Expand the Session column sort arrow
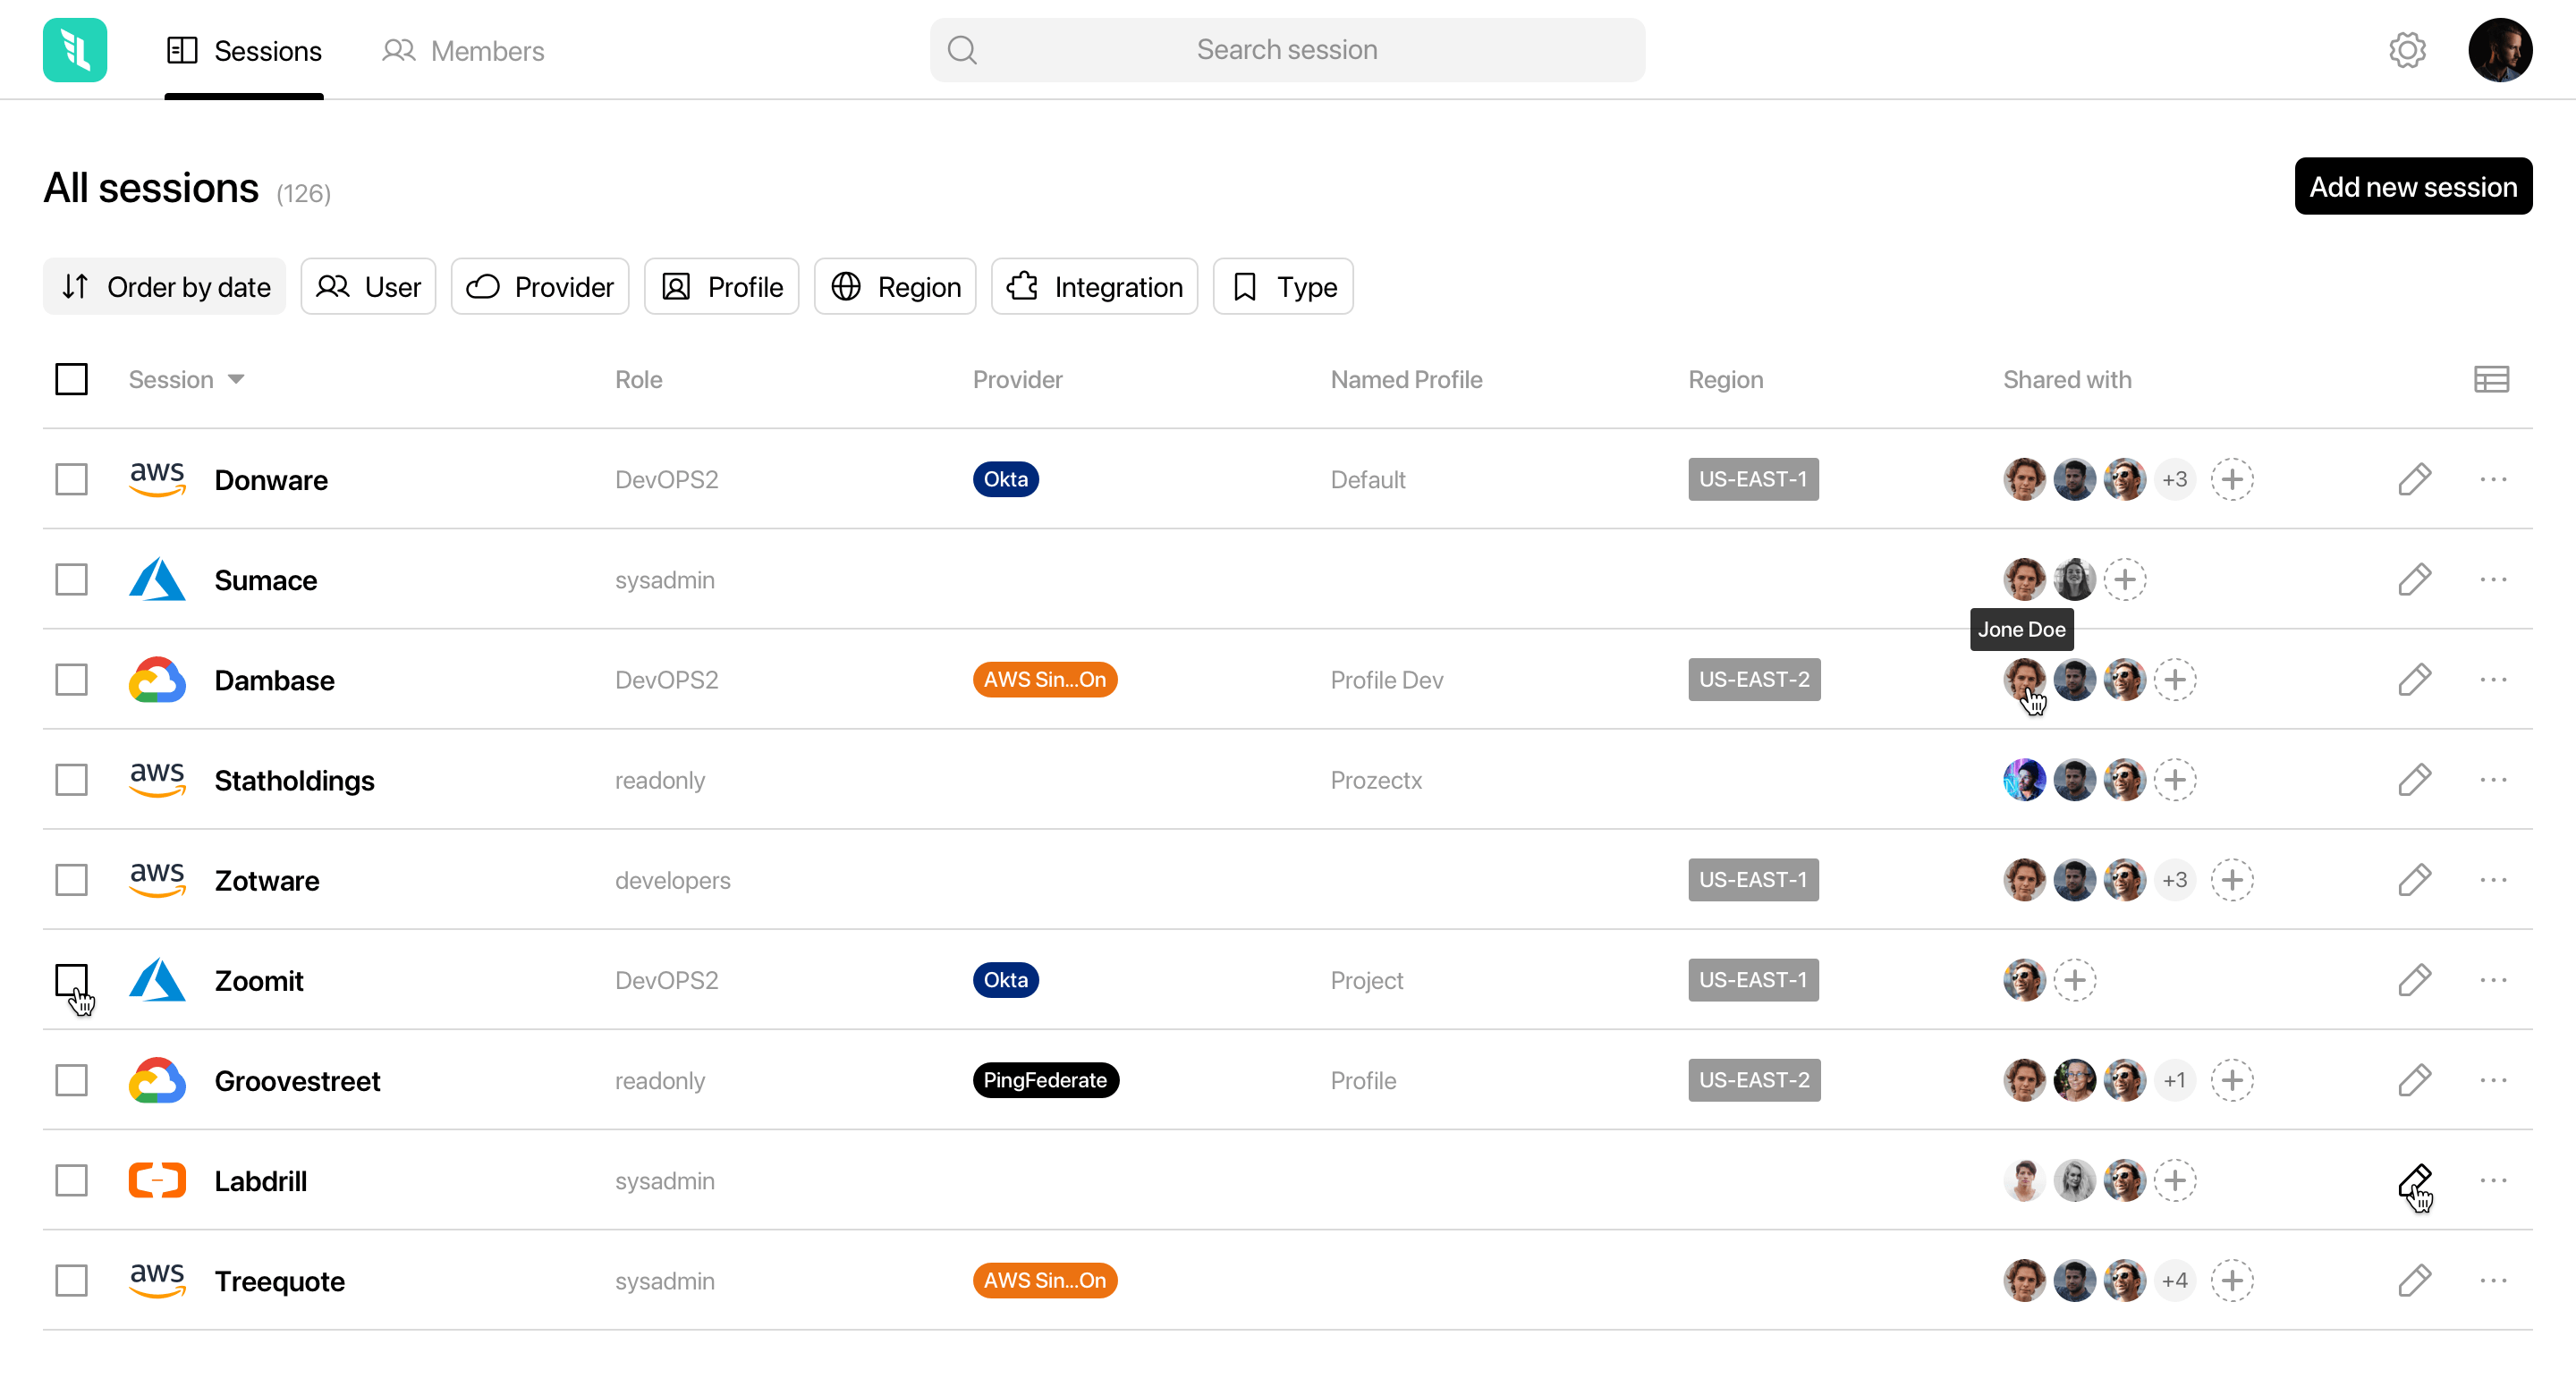The width and height of the screenshot is (2576, 1395). [236, 379]
